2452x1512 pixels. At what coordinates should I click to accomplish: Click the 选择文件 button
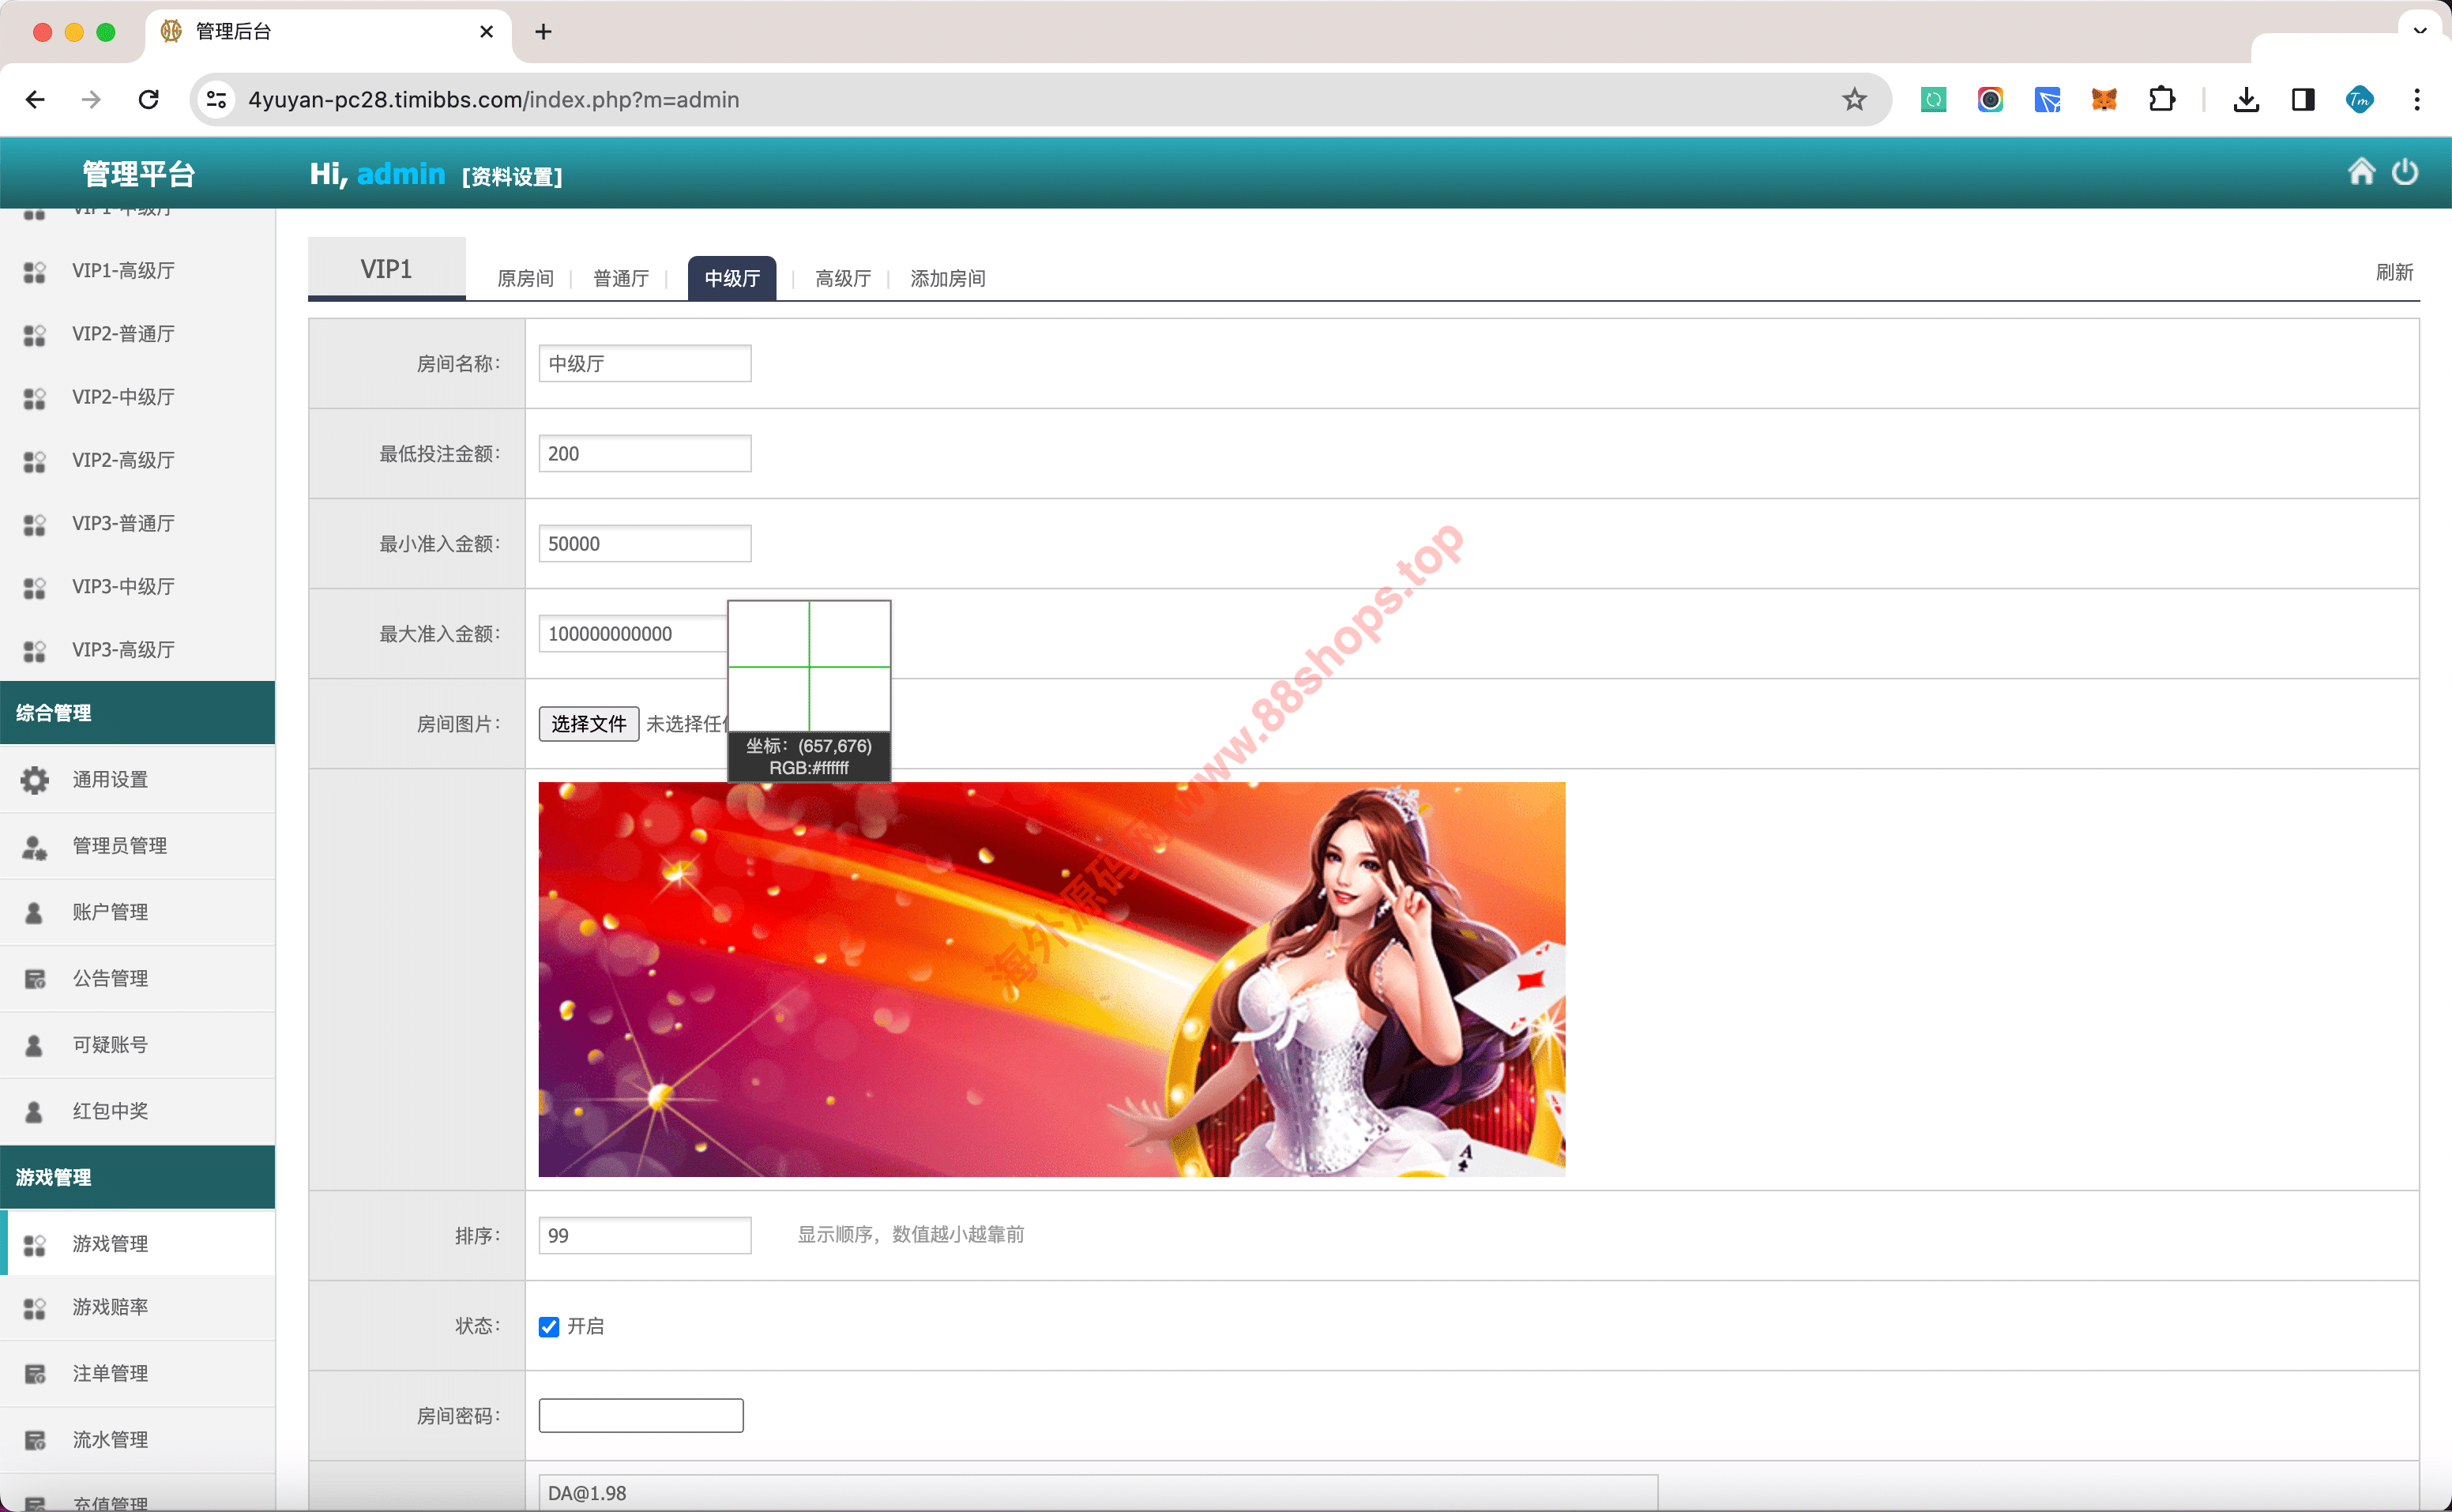[588, 724]
